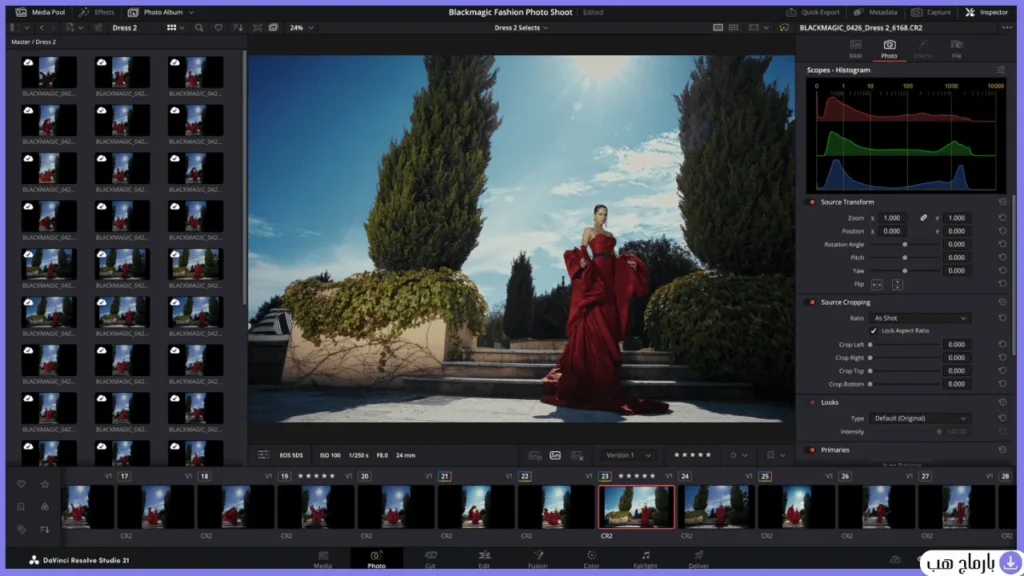Switch to the Media page

[323, 559]
